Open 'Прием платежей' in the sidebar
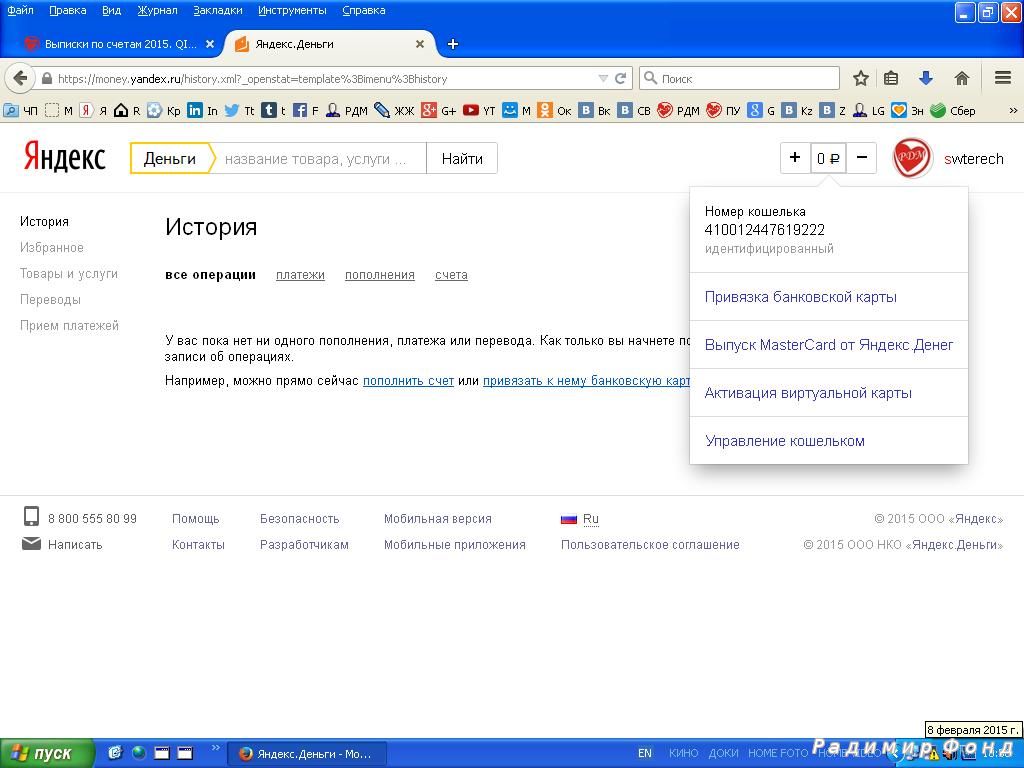 click(x=69, y=326)
